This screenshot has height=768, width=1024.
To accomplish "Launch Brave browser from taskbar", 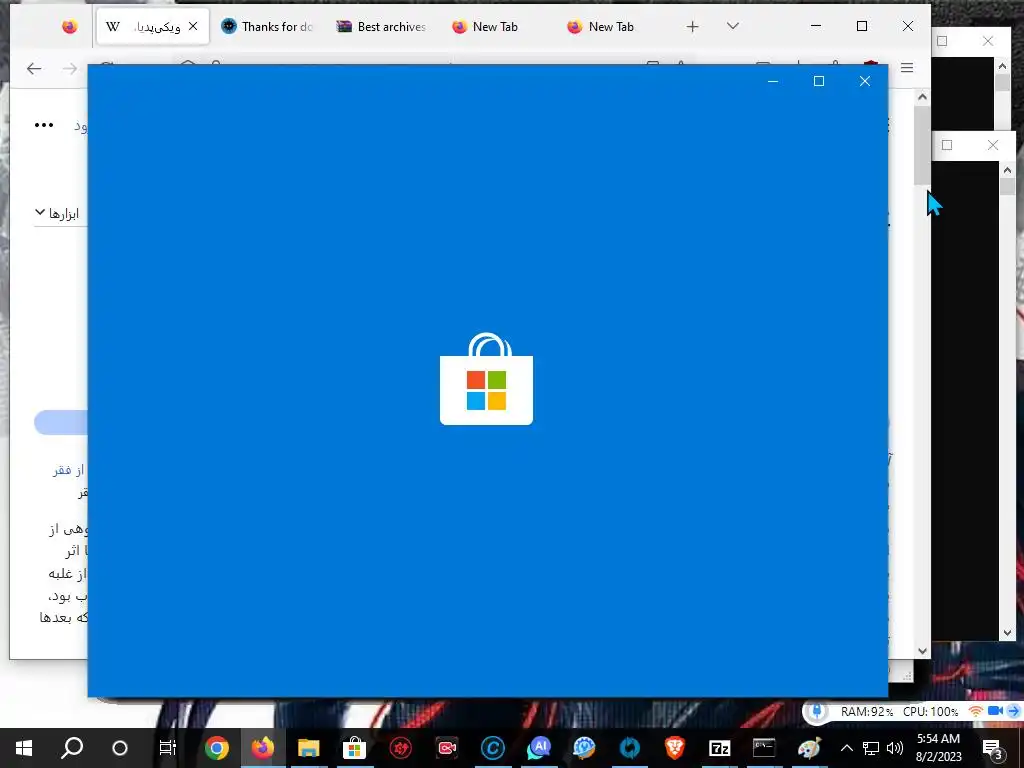I will (675, 748).
